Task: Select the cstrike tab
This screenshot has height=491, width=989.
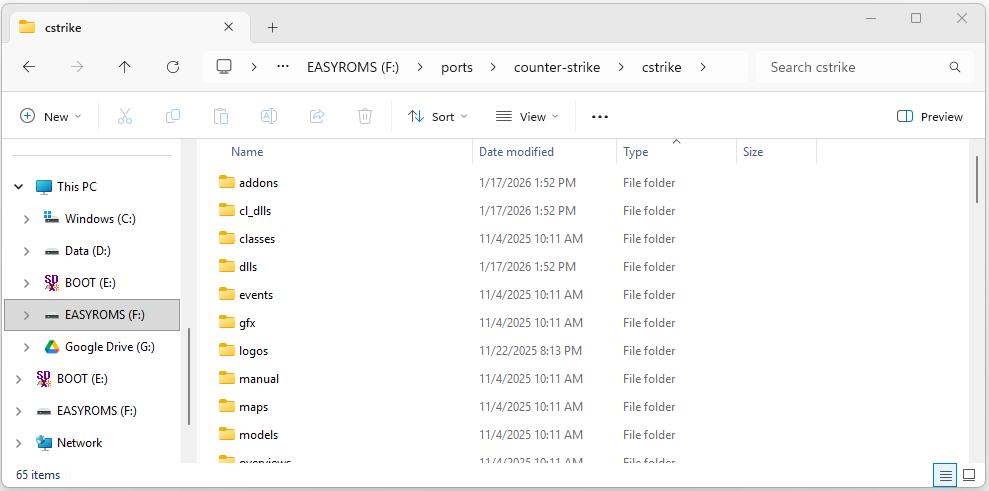Action: (129, 27)
